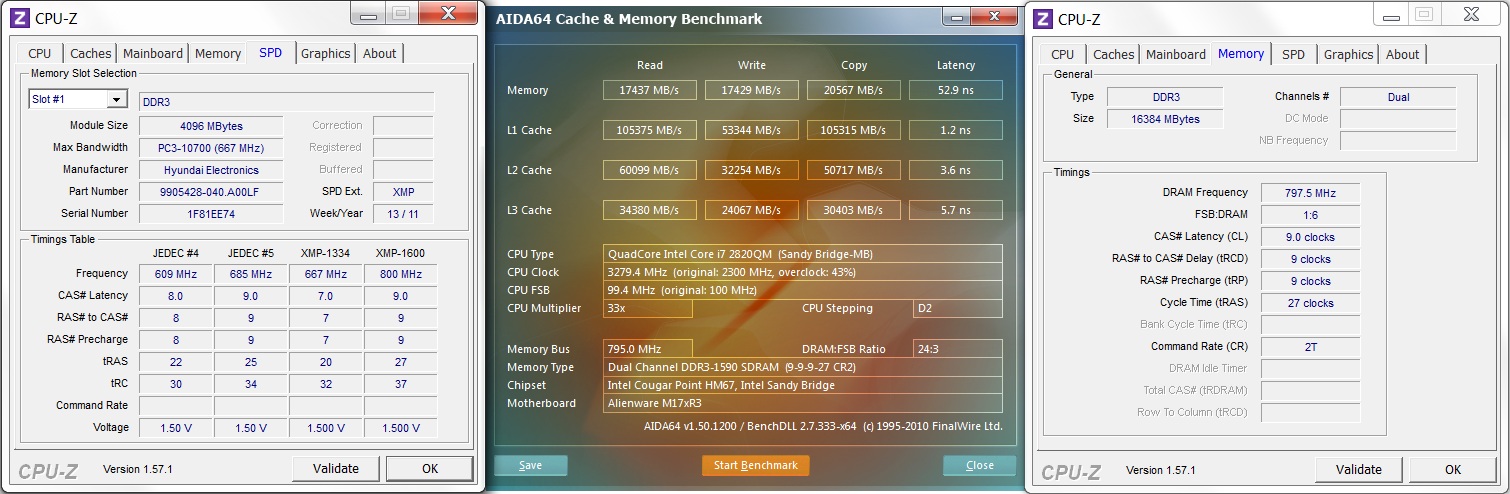
Task: Click Save button in AIDA64 window
Action: [x=531, y=465]
